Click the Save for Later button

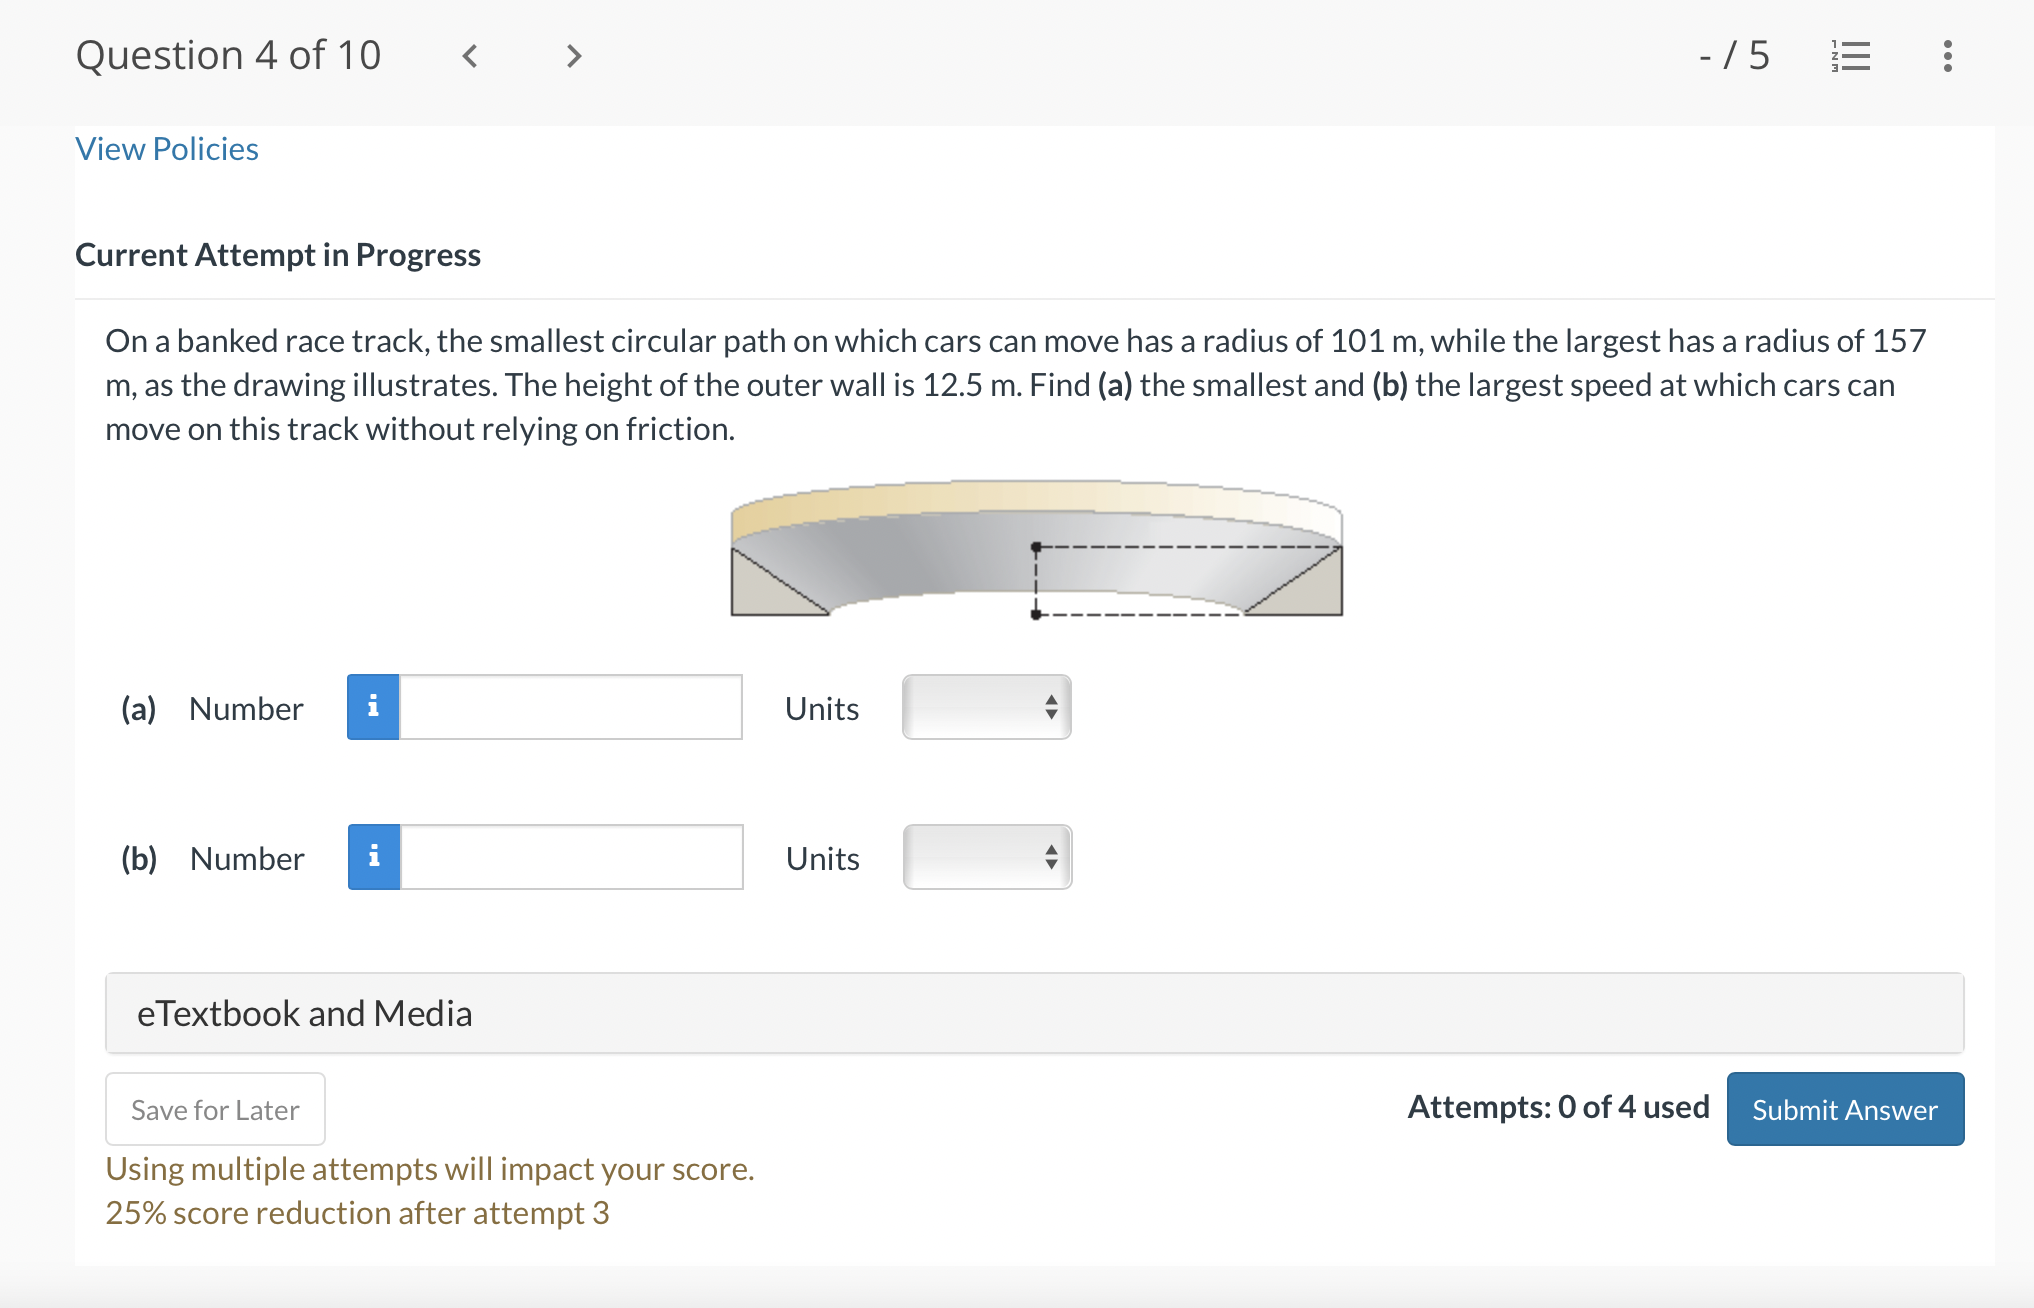pyautogui.click(x=215, y=1109)
